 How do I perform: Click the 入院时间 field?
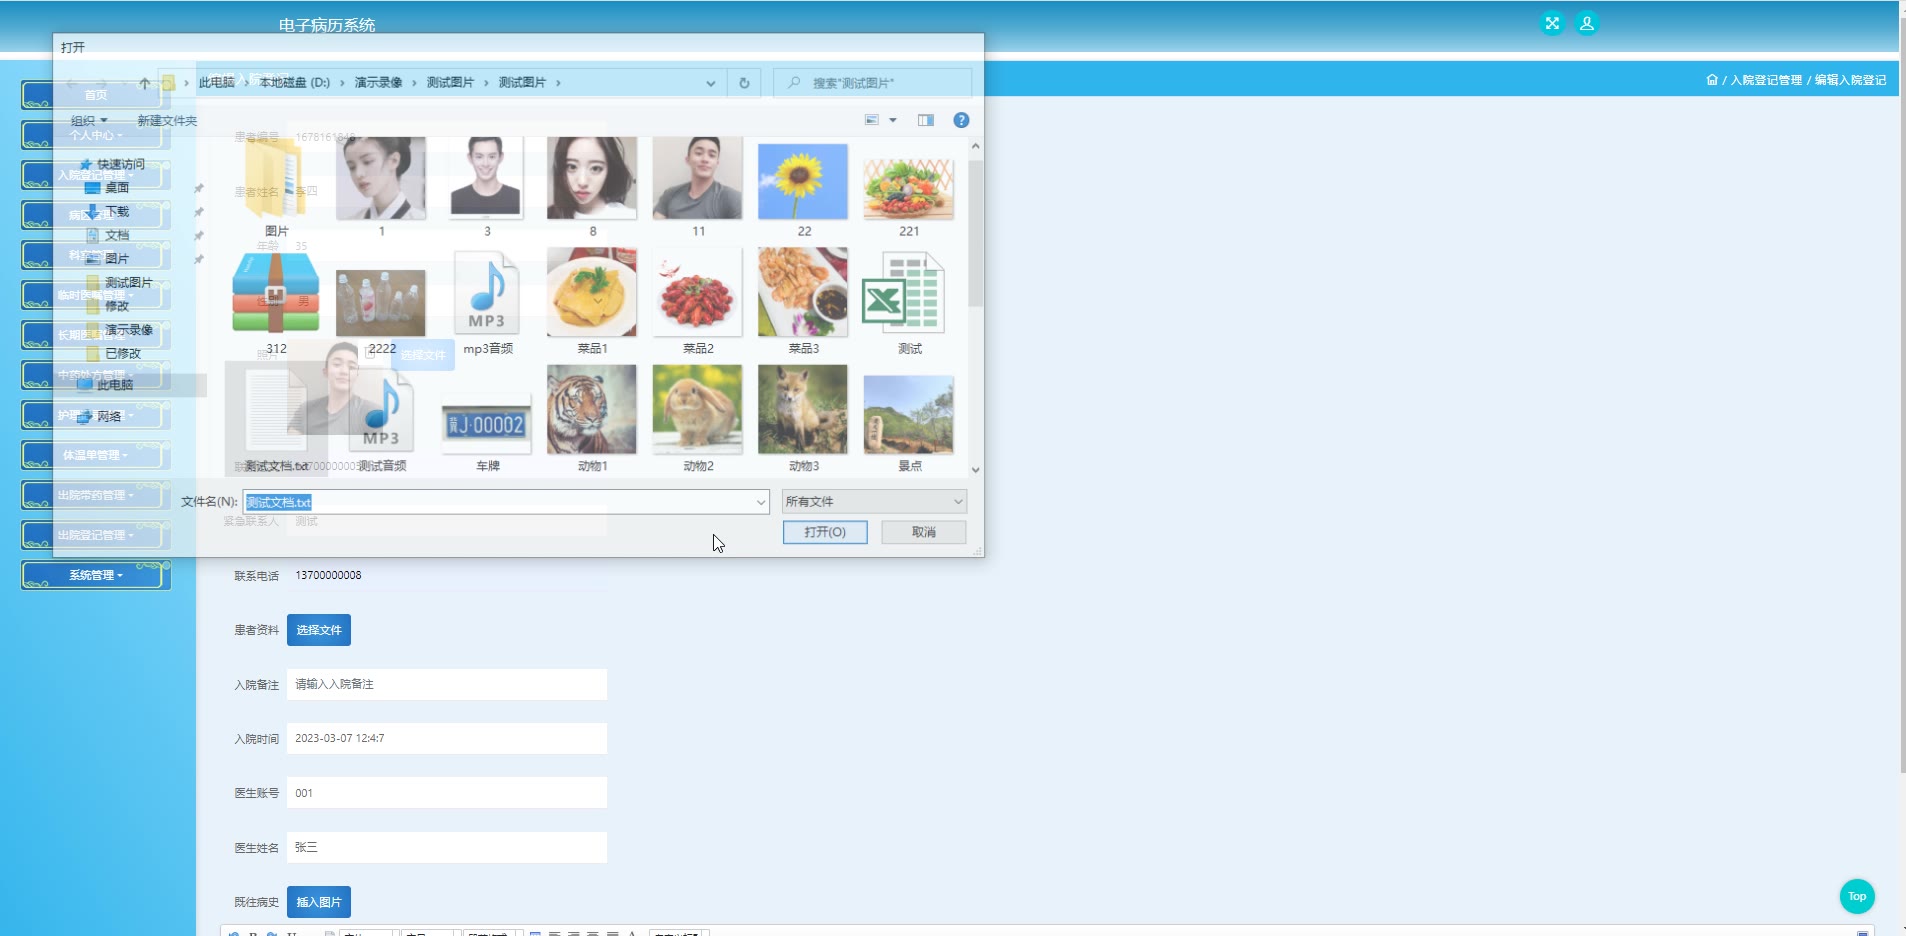447,739
